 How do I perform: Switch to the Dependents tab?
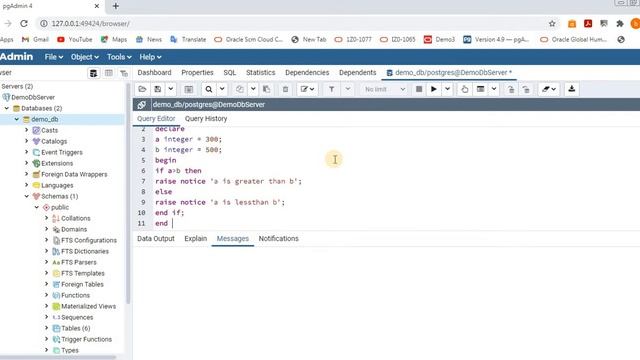click(357, 72)
